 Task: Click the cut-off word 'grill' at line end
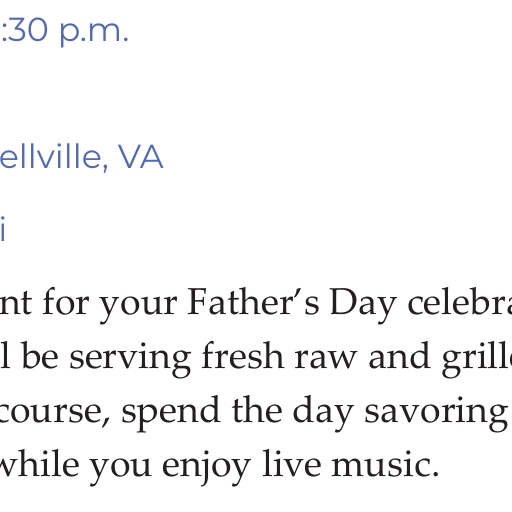pyautogui.click(x=477, y=359)
